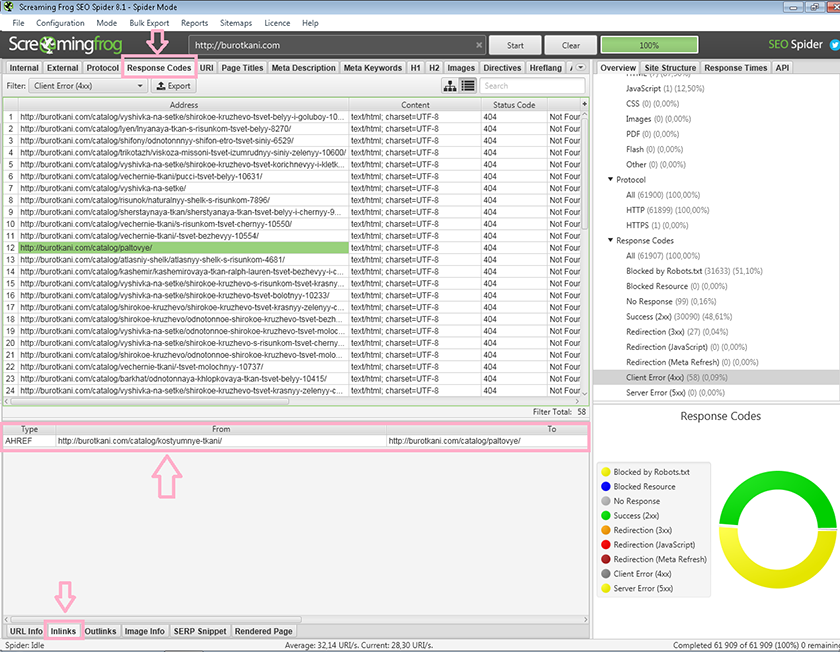
Task: Select the Response Codes tab
Action: click(x=159, y=68)
